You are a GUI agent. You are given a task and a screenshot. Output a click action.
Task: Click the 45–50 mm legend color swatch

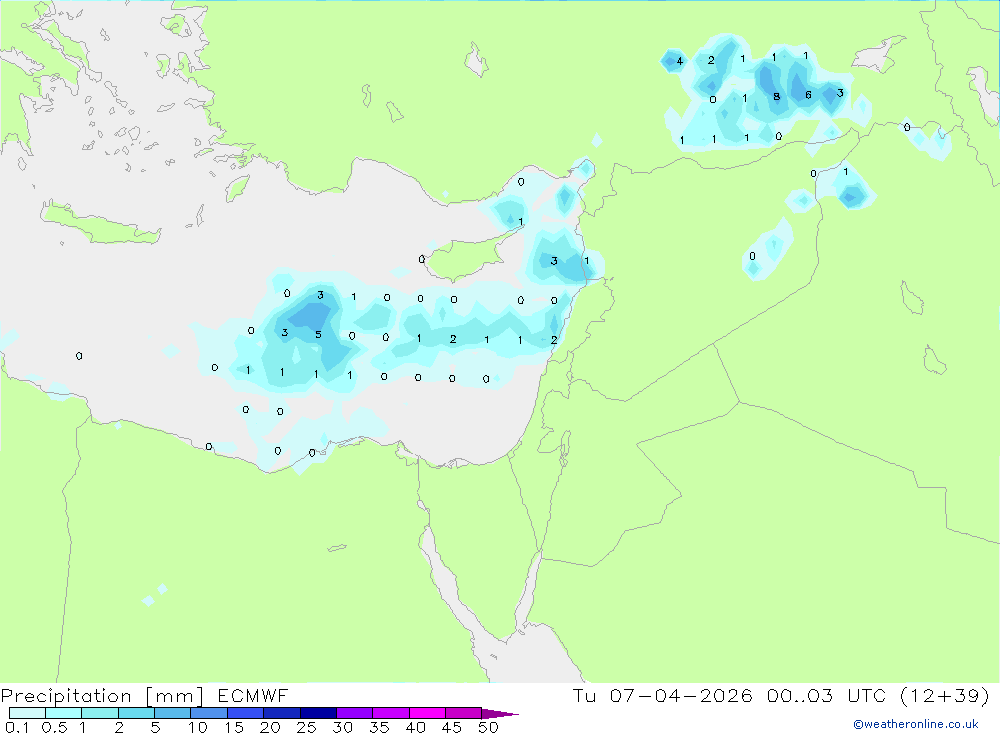[x=464, y=713]
